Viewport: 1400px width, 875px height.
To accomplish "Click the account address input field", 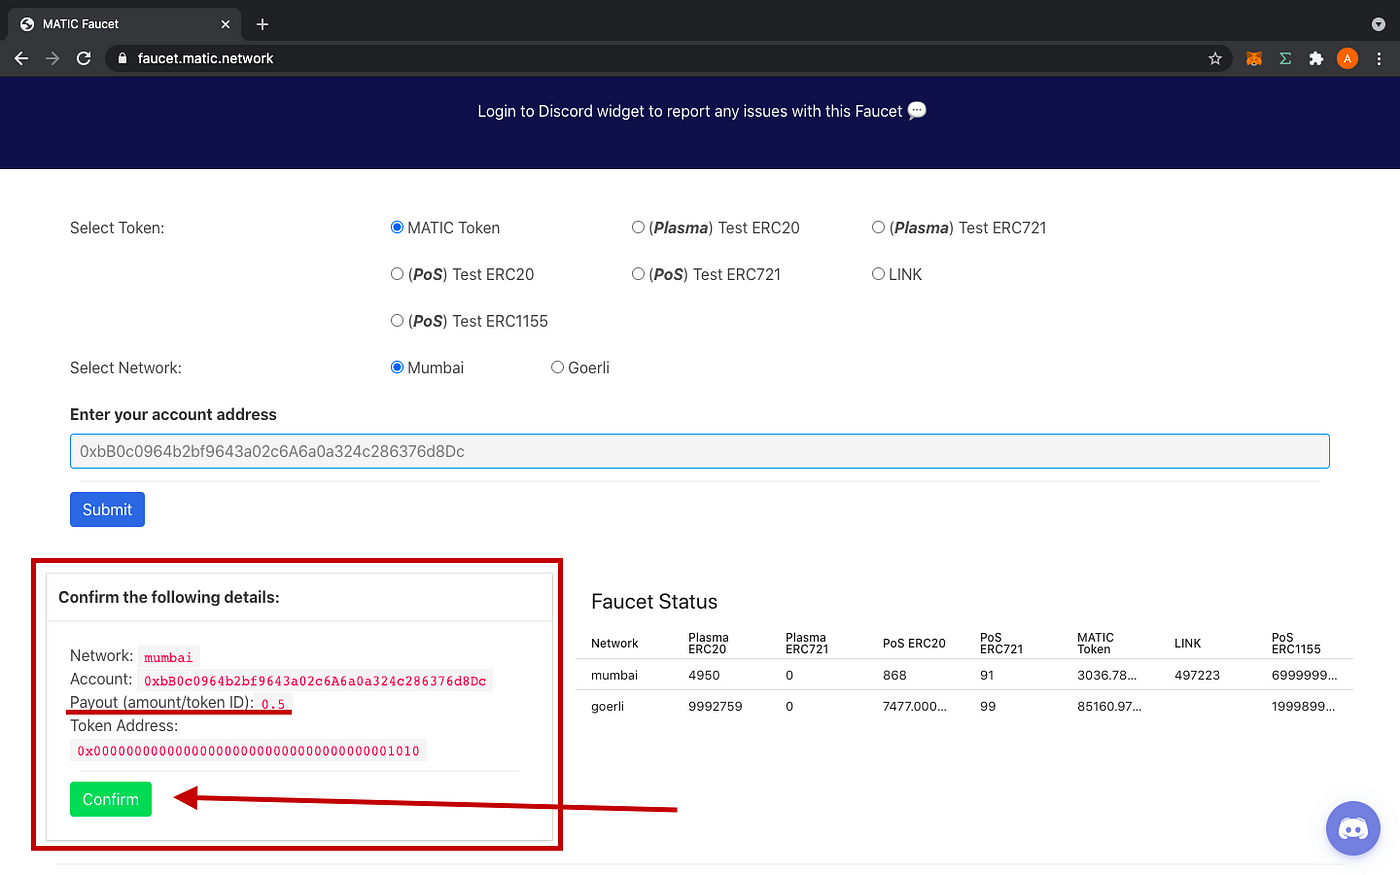I will (699, 451).
